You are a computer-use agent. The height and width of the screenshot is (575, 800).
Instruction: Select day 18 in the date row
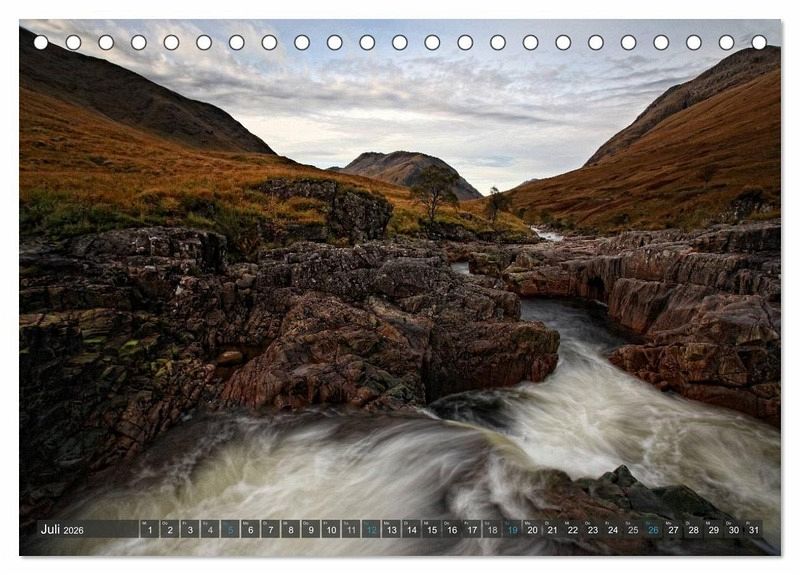tap(492, 529)
